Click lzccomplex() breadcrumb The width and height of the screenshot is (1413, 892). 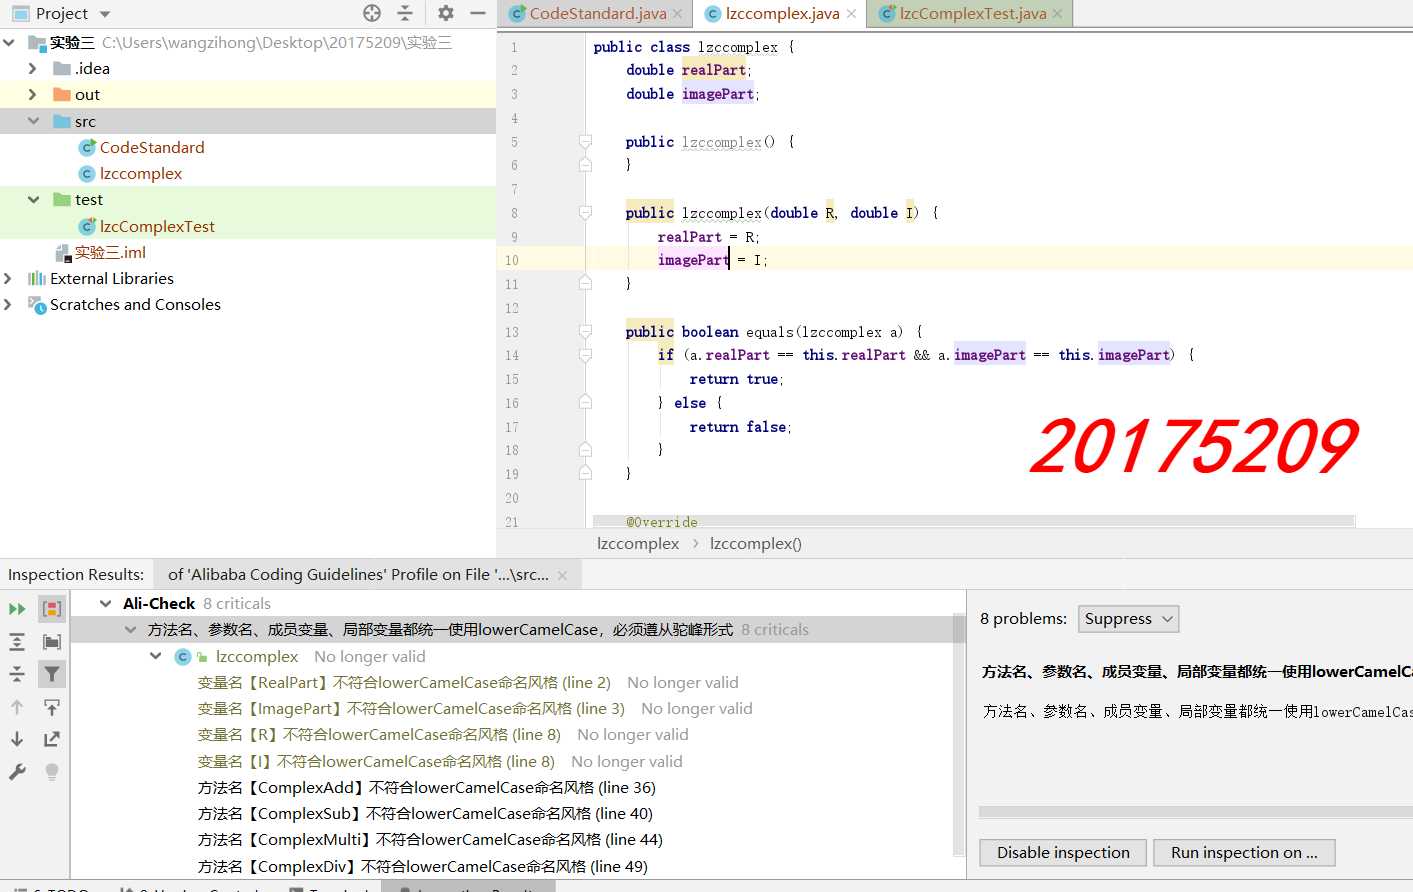point(756,544)
